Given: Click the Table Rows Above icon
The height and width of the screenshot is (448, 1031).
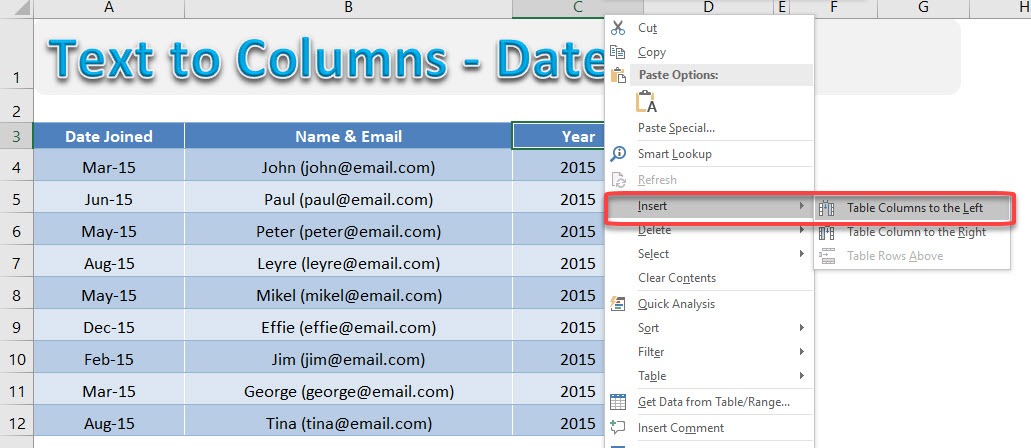Looking at the screenshot, I should 827,256.
